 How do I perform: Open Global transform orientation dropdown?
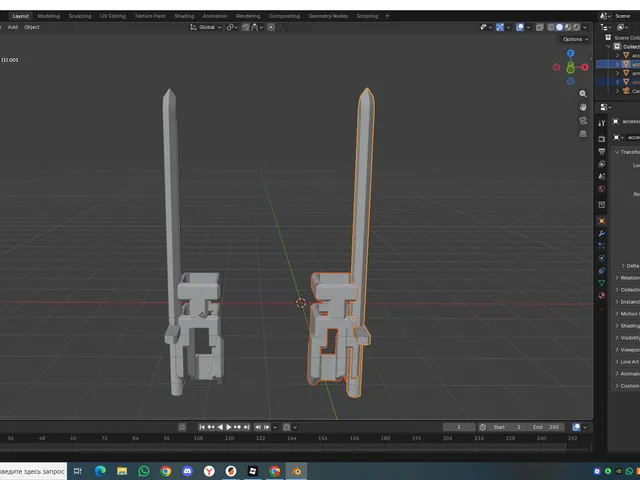pos(206,27)
